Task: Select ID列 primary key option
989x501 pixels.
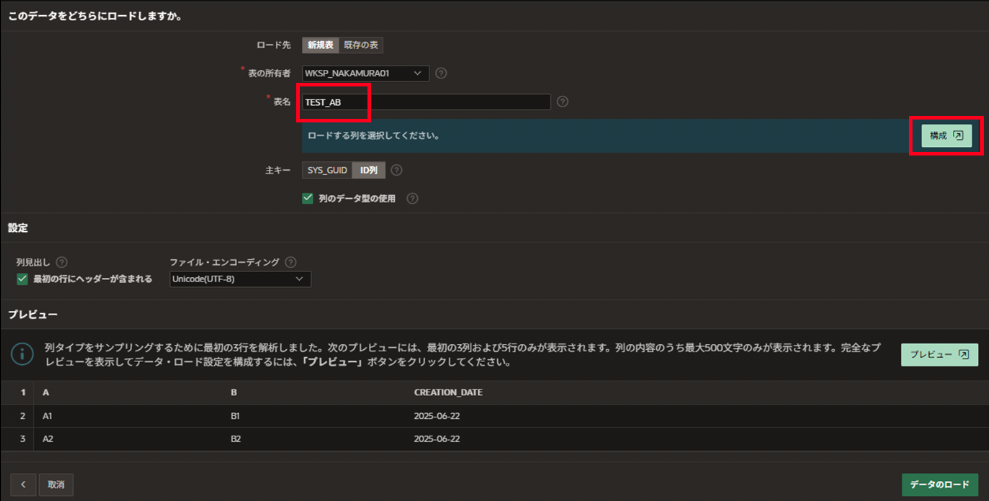Action: click(368, 171)
